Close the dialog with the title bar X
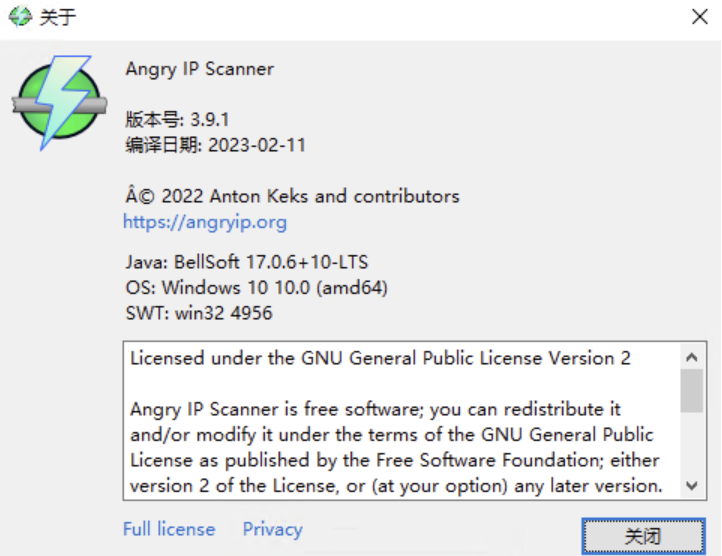722x556 pixels. point(699,17)
